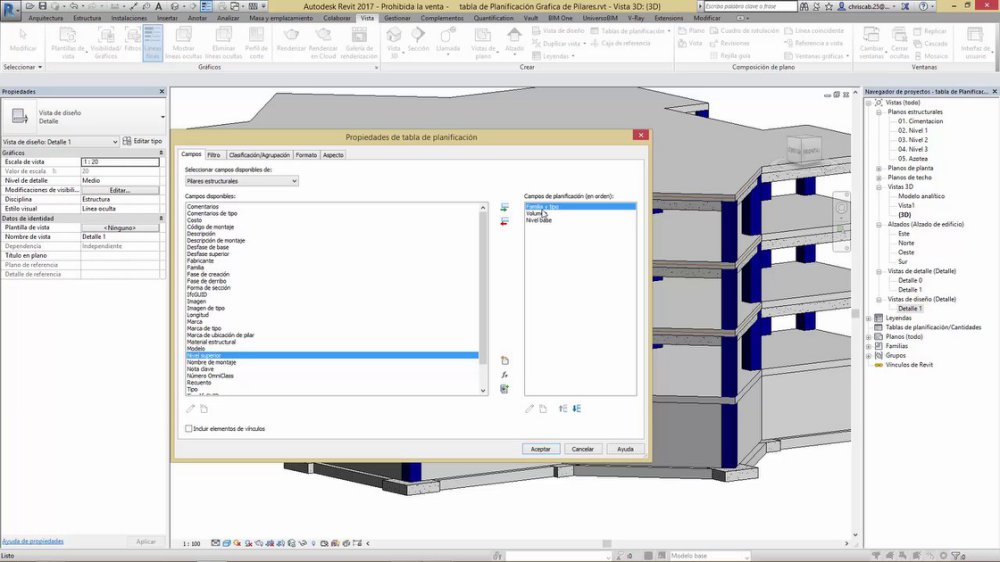Click the Aceptar button

pyautogui.click(x=541, y=449)
